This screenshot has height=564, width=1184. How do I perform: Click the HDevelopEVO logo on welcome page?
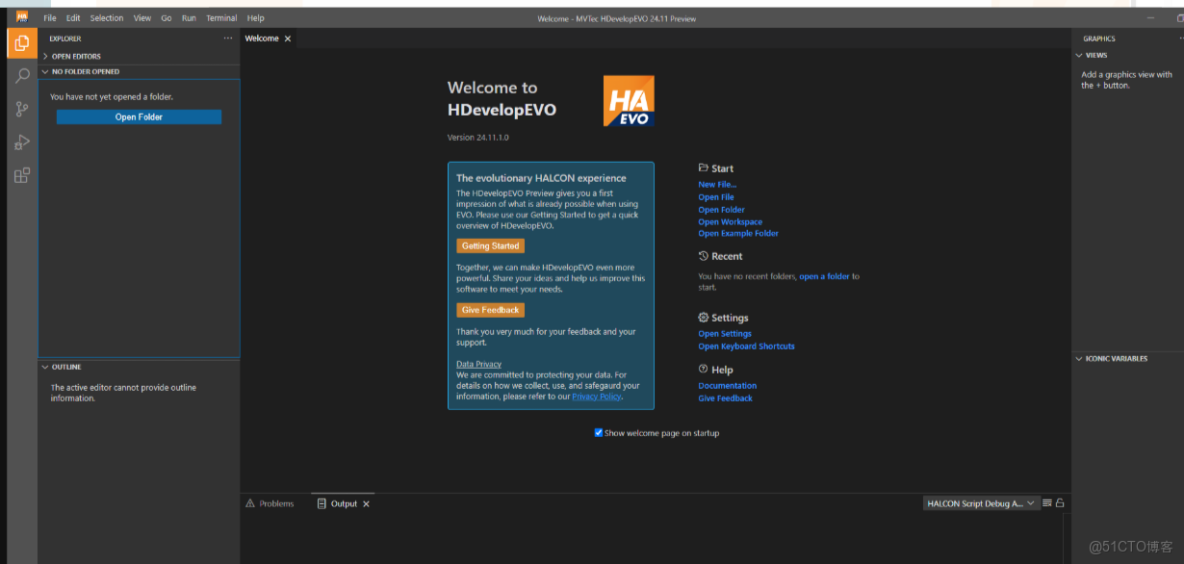(x=628, y=100)
